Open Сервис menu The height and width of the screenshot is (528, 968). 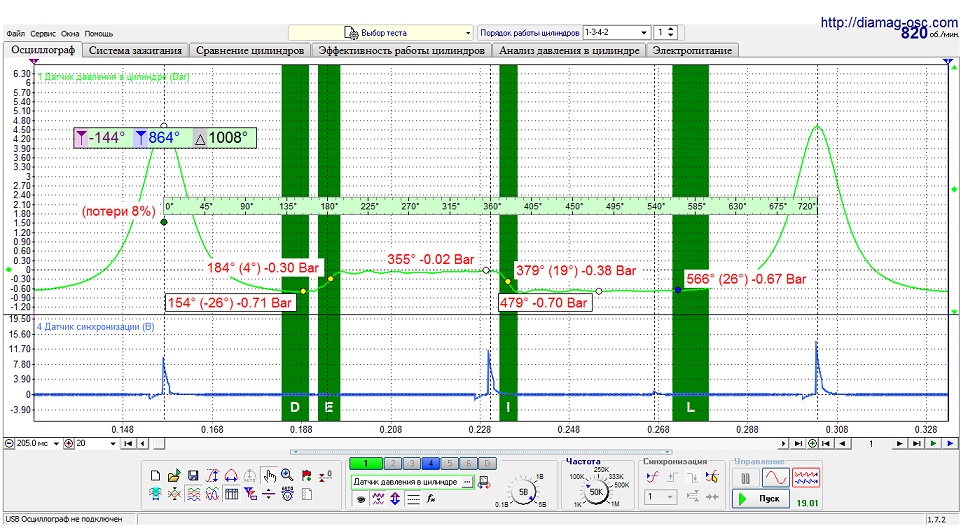43,34
